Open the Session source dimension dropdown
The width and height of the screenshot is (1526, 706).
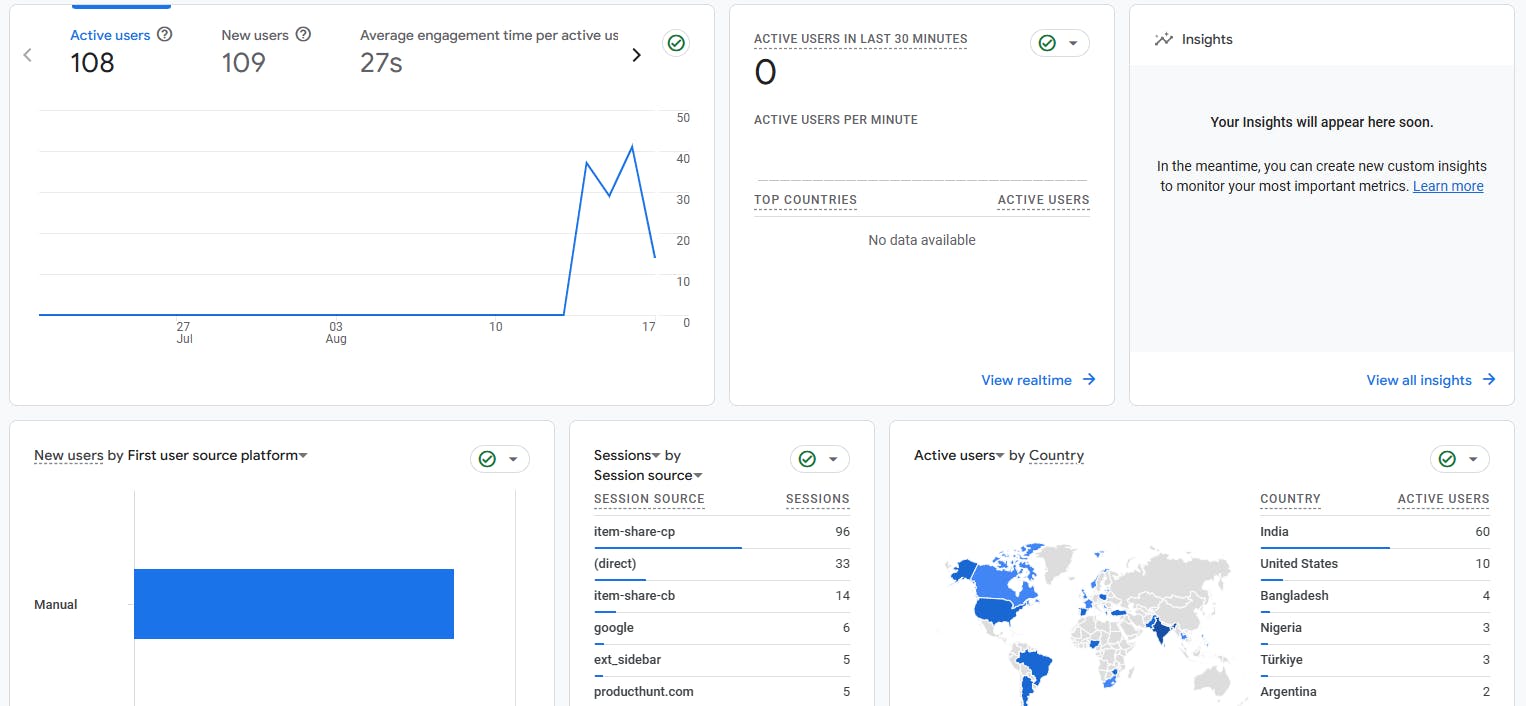(x=648, y=475)
